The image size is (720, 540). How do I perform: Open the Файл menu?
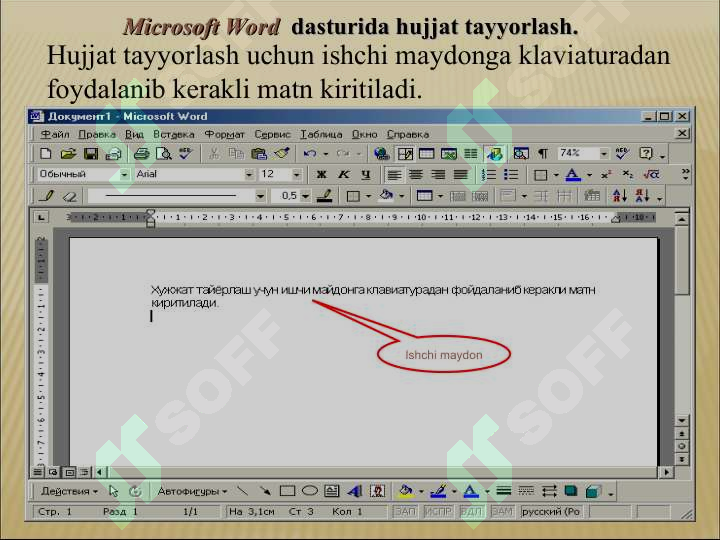click(x=55, y=135)
